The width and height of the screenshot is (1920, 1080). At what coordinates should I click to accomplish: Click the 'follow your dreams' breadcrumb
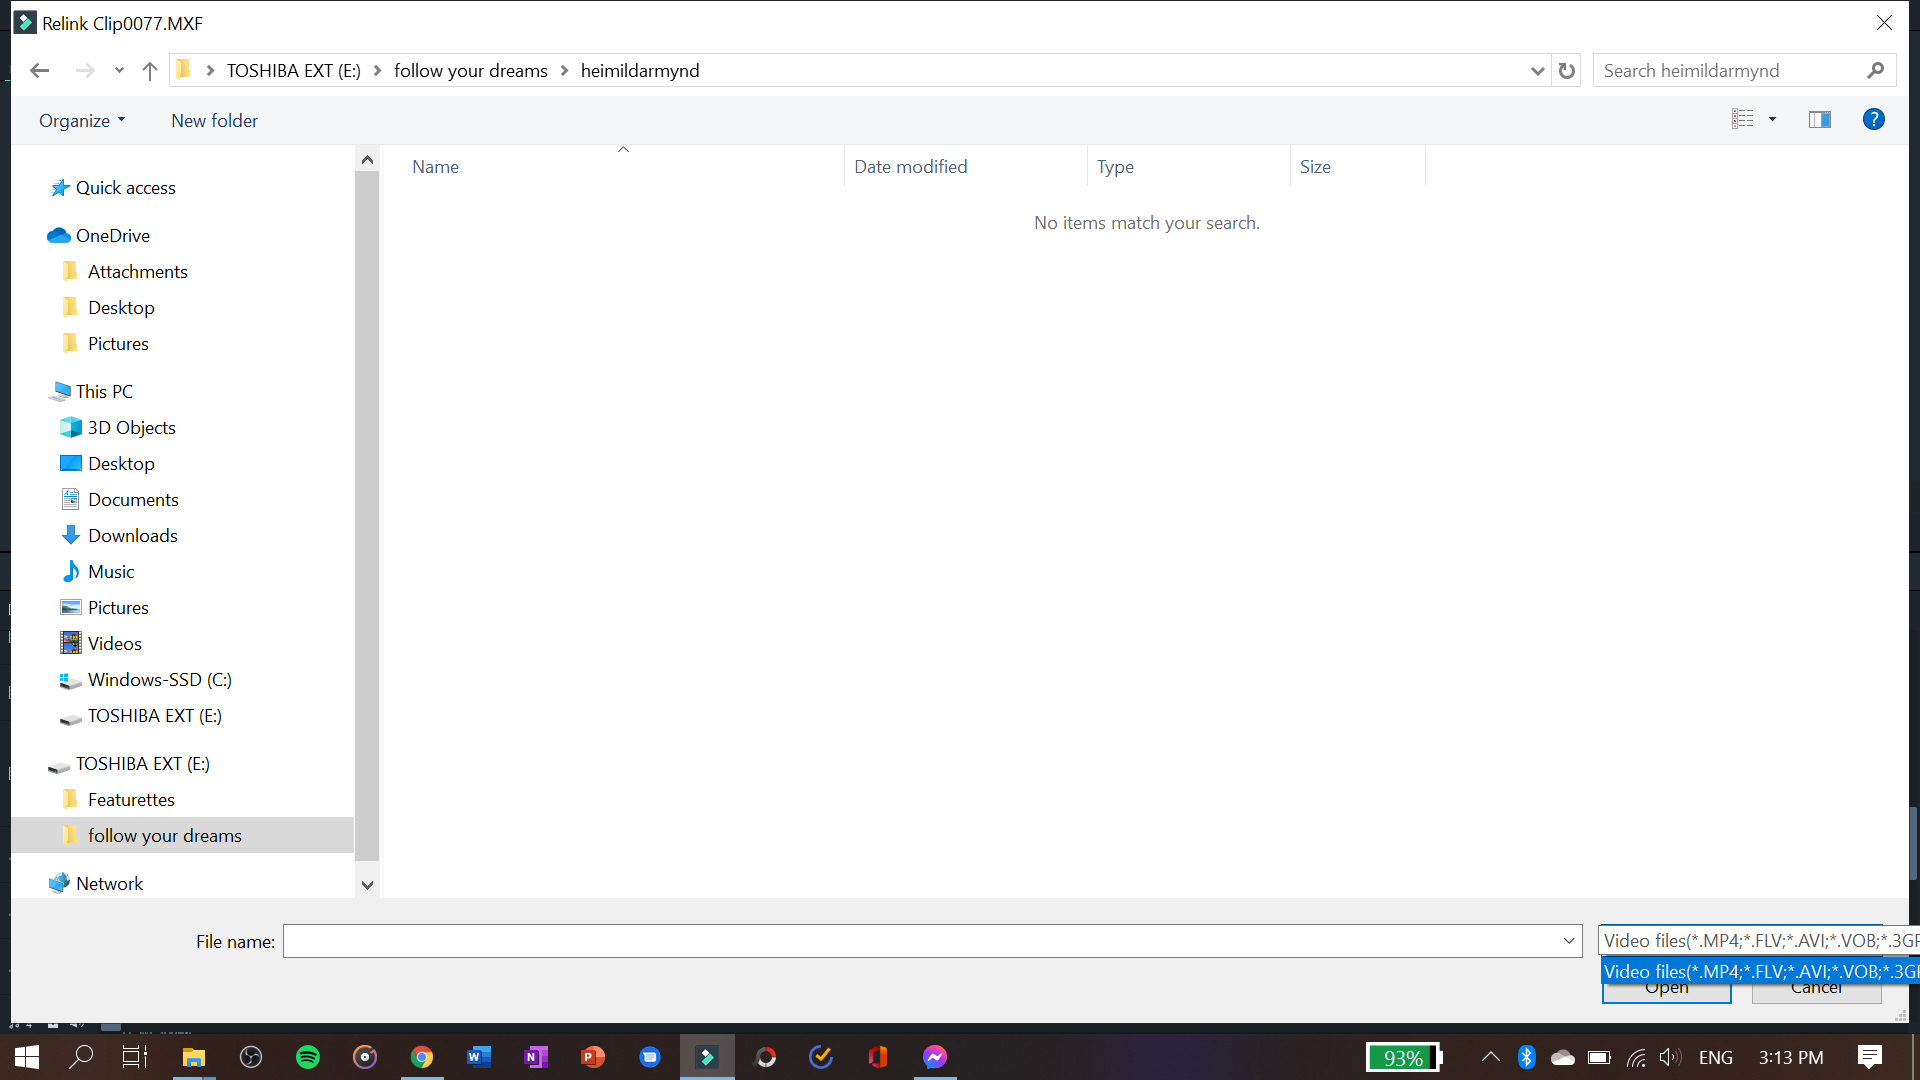point(470,70)
